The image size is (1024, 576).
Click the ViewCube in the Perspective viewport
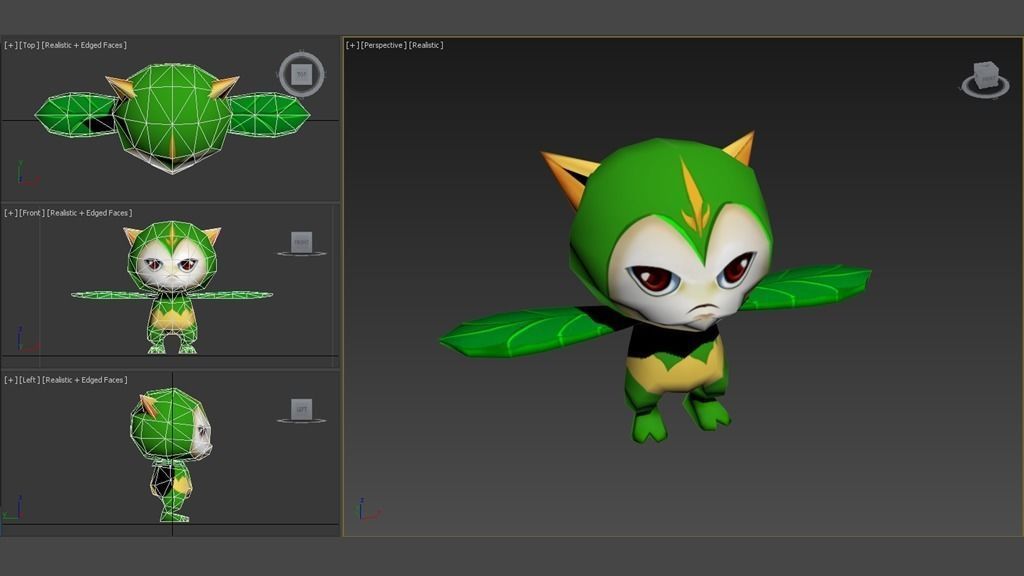pyautogui.click(x=985, y=79)
